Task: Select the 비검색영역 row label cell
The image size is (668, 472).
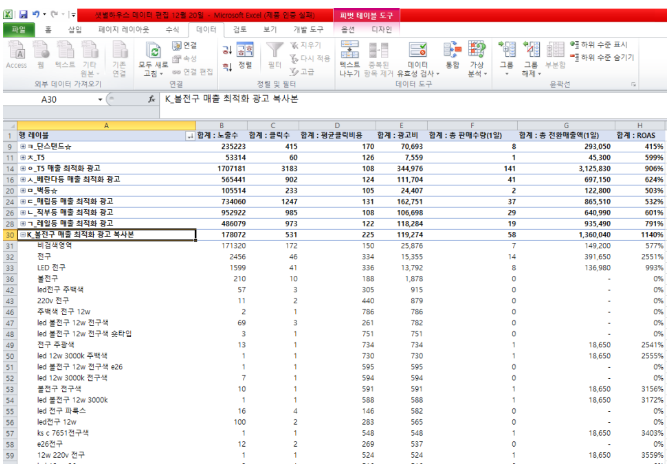Action: coord(107,246)
